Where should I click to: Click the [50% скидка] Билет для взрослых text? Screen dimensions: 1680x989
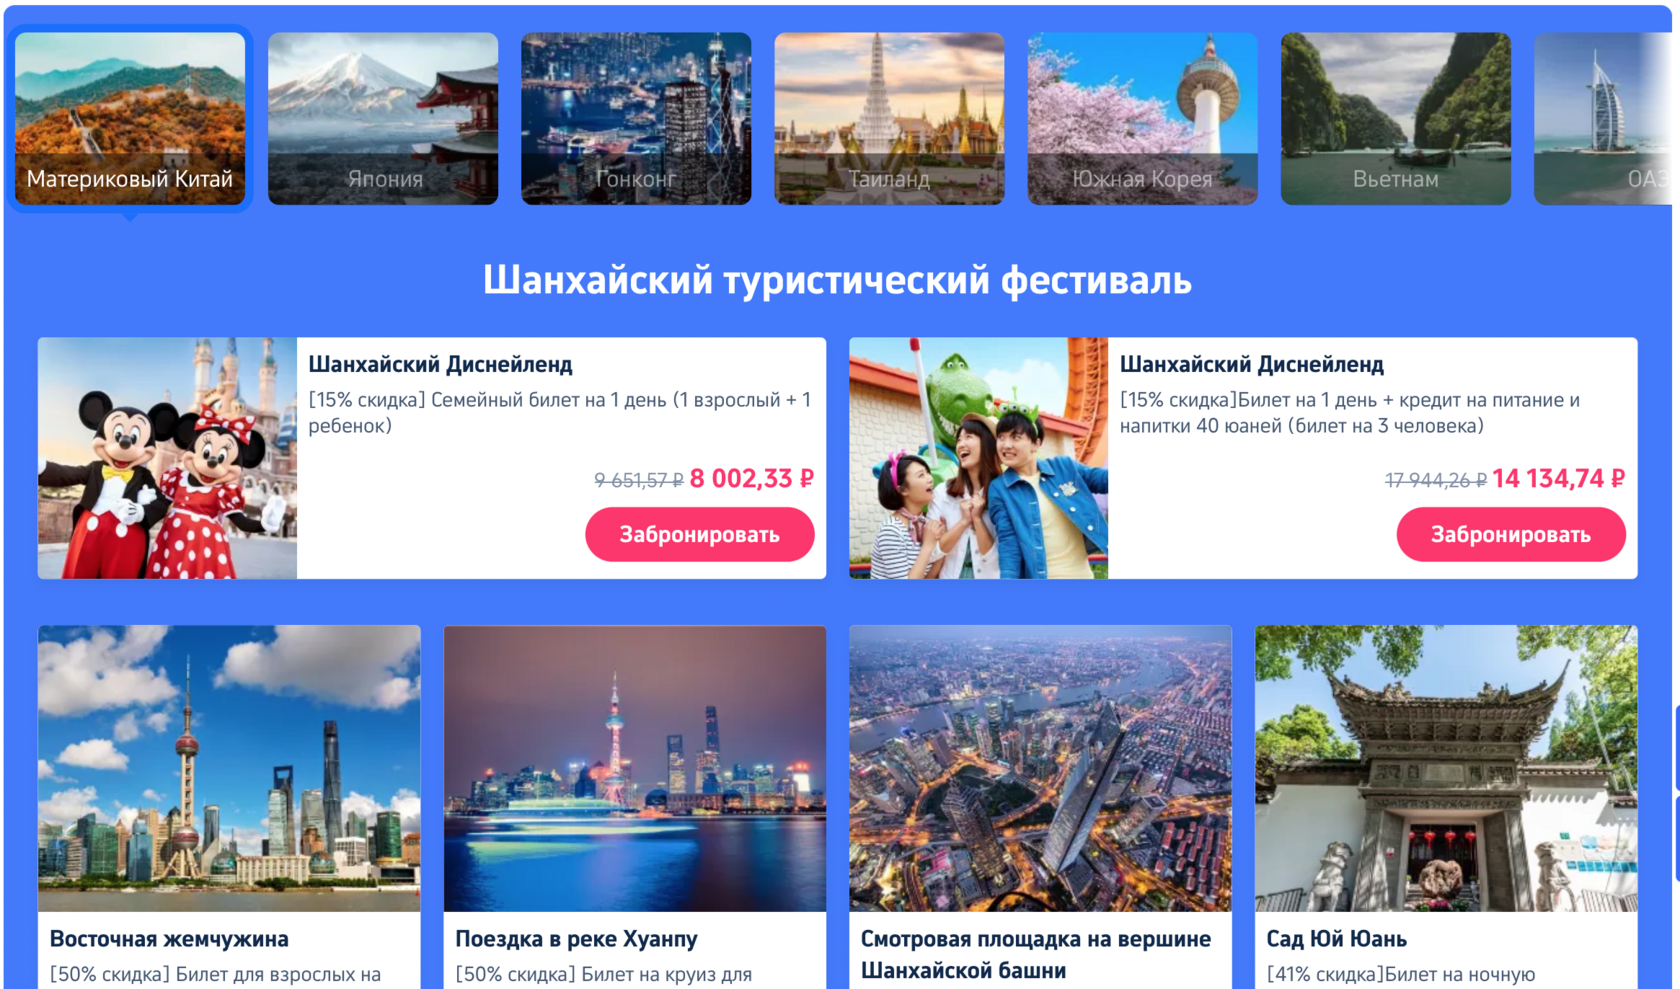(215, 974)
